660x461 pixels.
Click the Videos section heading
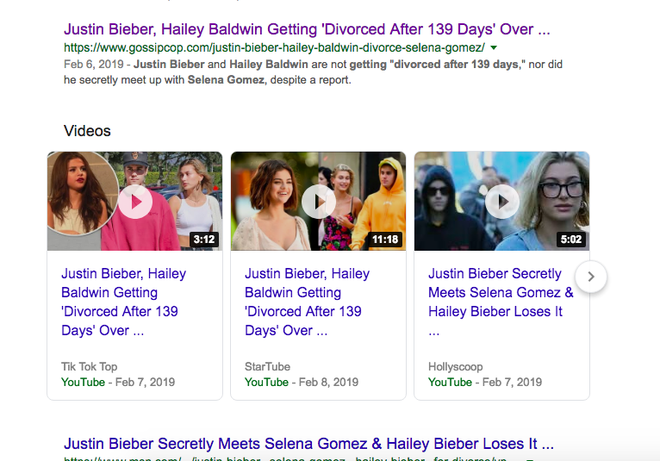(87, 131)
